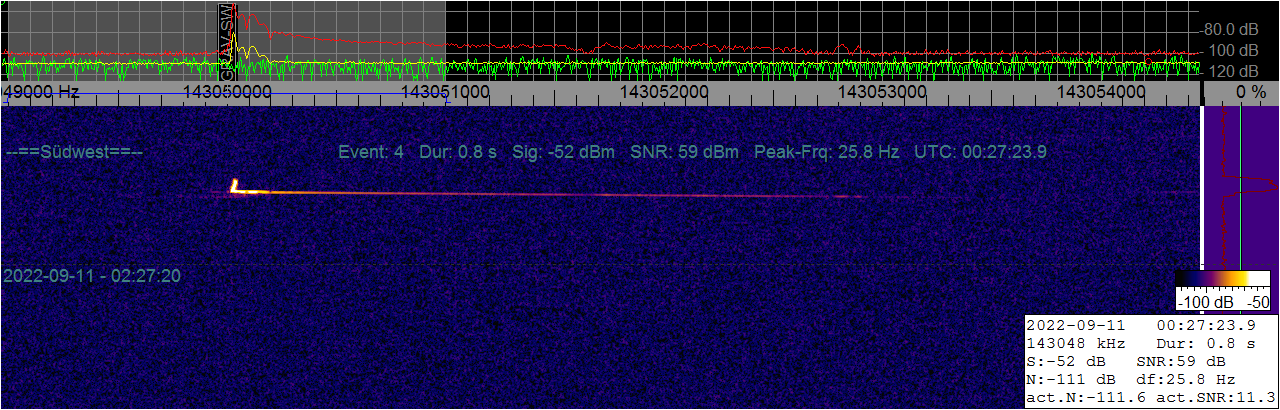Click the 143052000 frequency axis label
Image resolution: width=1280 pixels, height=410 pixels.
(x=664, y=91)
